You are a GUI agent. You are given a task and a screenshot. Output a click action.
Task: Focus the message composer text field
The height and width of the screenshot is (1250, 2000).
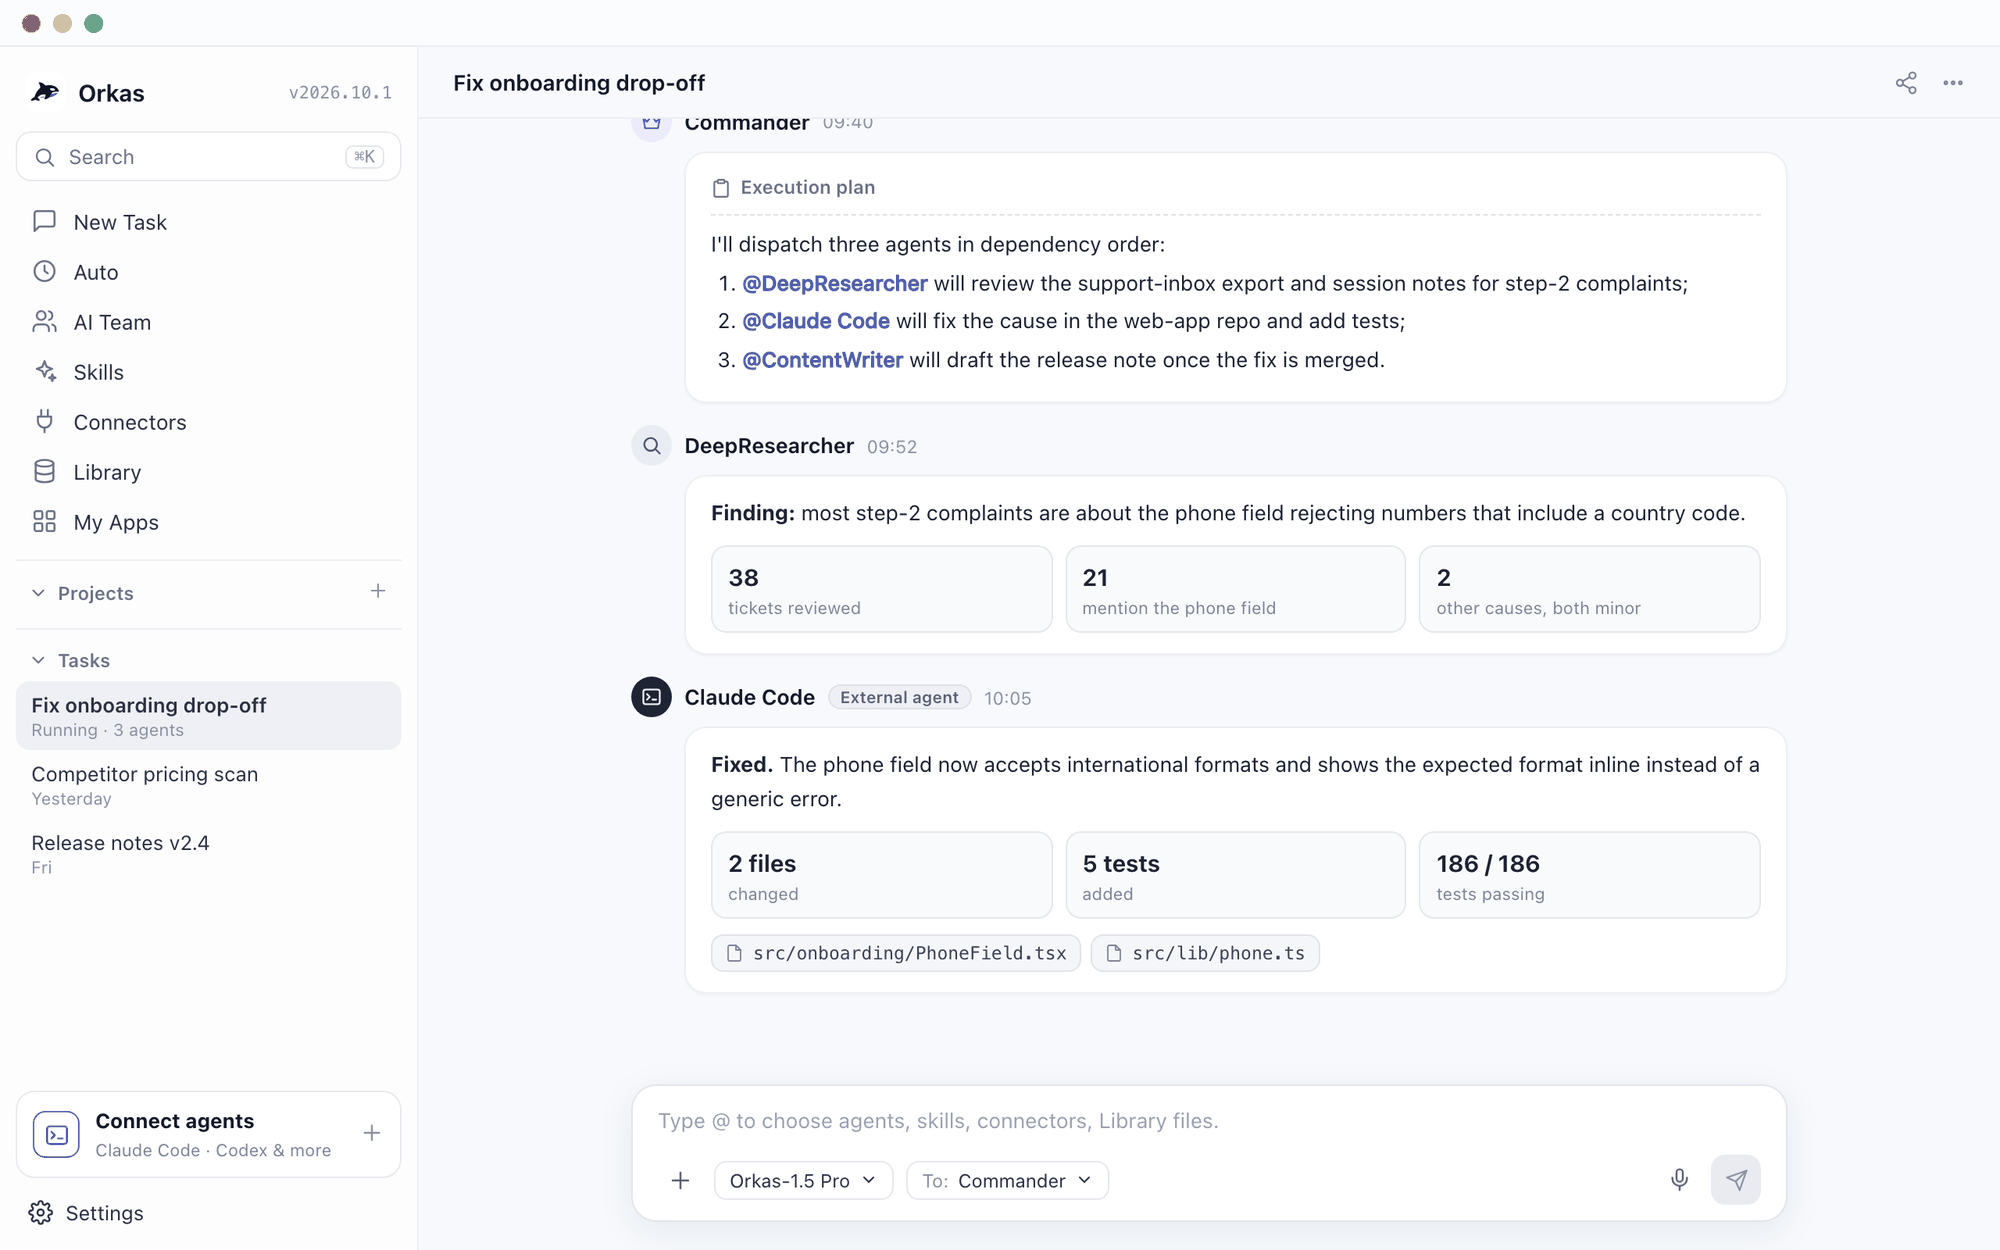tap(1208, 1121)
